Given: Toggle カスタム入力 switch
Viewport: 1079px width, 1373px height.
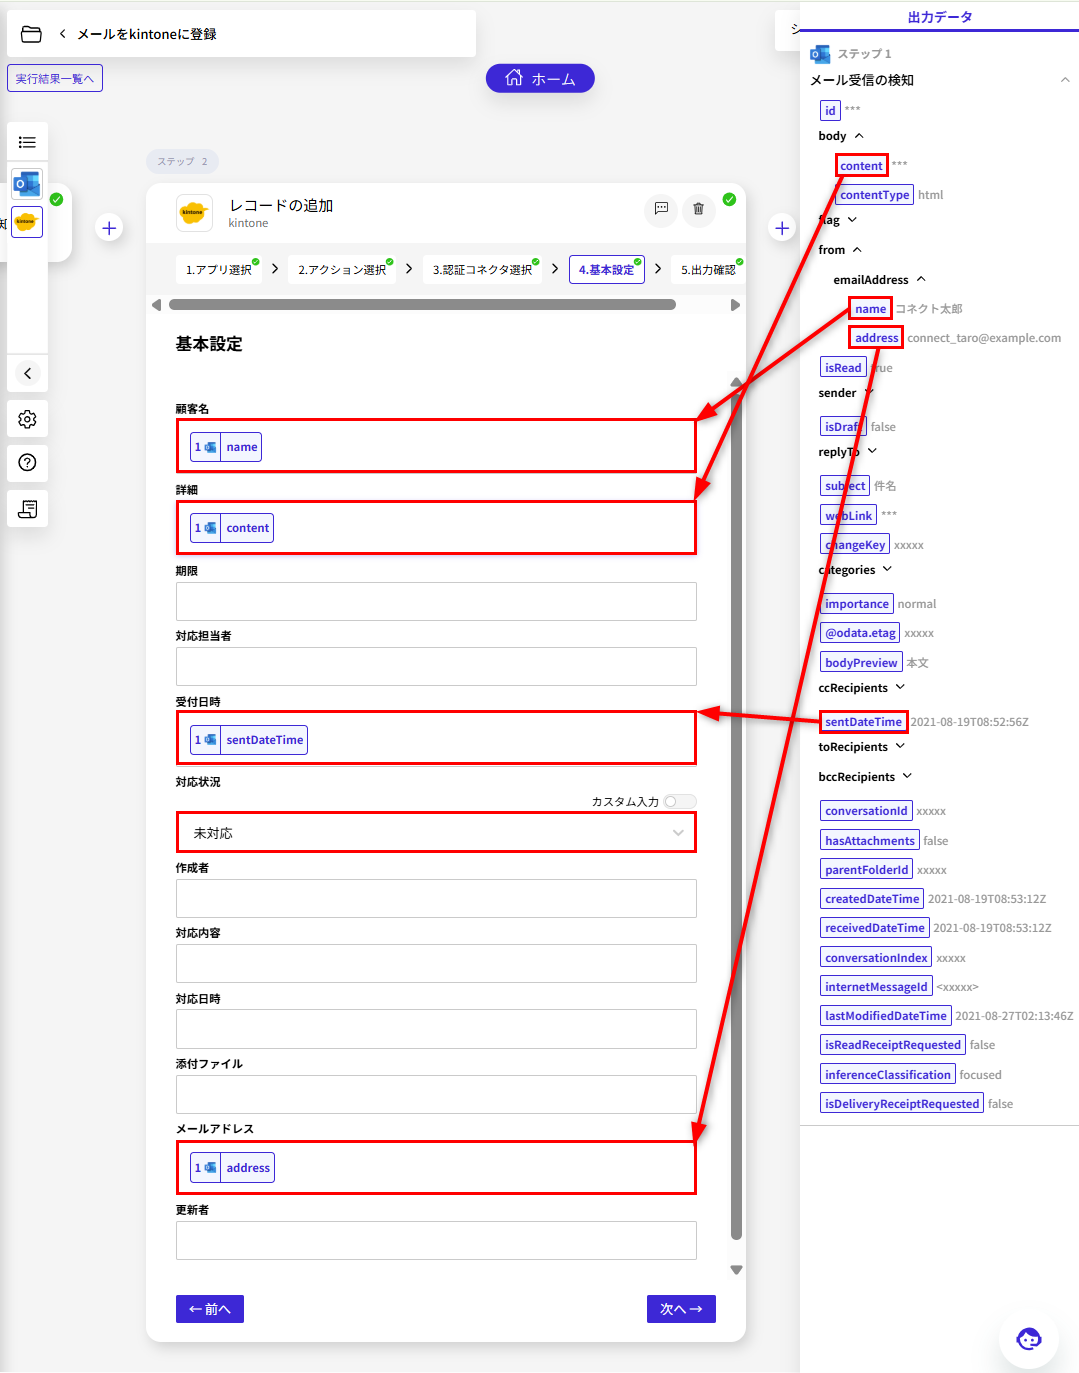Looking at the screenshot, I should tap(680, 801).
